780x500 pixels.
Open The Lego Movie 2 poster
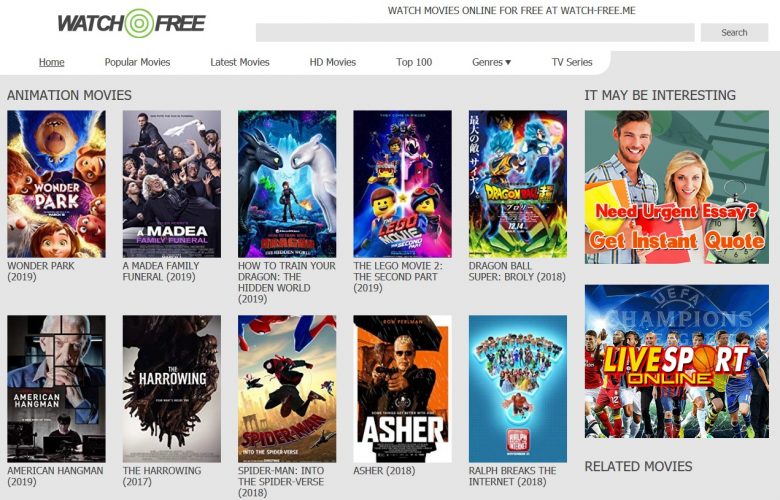402,184
